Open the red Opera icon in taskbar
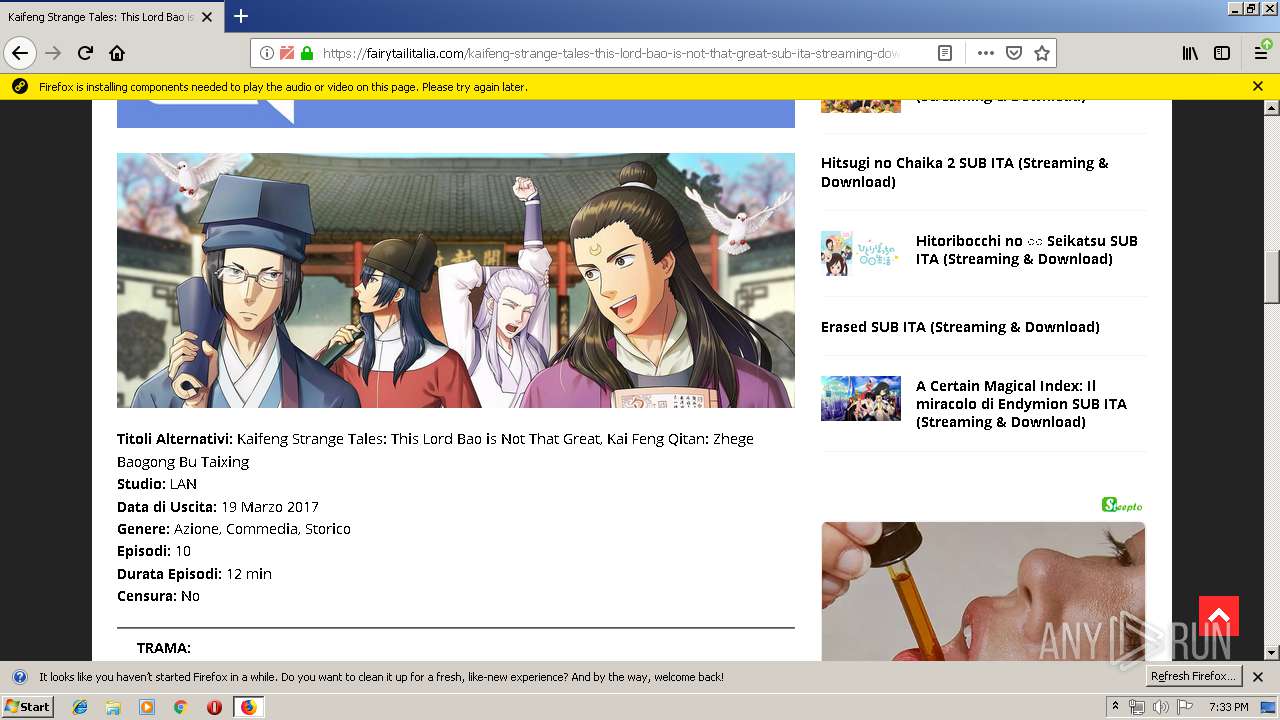This screenshot has width=1280, height=720. pyautogui.click(x=214, y=707)
